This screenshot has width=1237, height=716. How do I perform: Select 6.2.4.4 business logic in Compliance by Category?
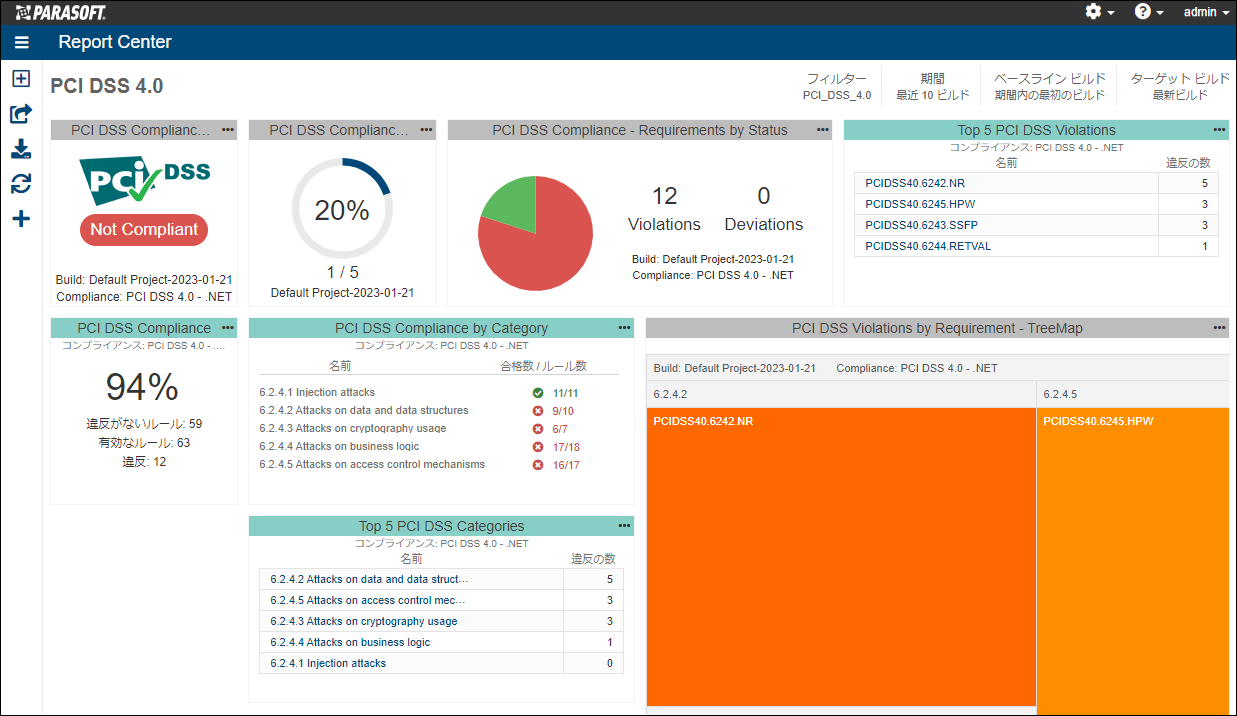(x=339, y=447)
